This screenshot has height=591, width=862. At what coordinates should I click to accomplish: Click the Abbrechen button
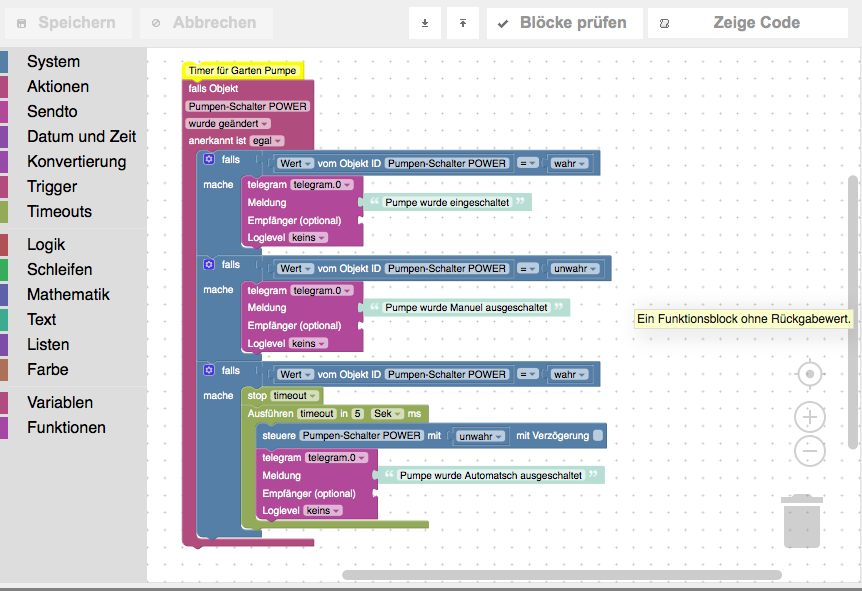pos(206,23)
